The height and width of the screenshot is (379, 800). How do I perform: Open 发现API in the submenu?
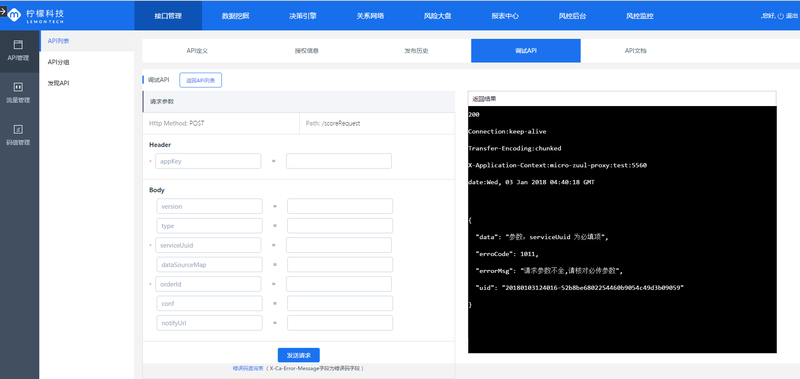pyautogui.click(x=86, y=83)
